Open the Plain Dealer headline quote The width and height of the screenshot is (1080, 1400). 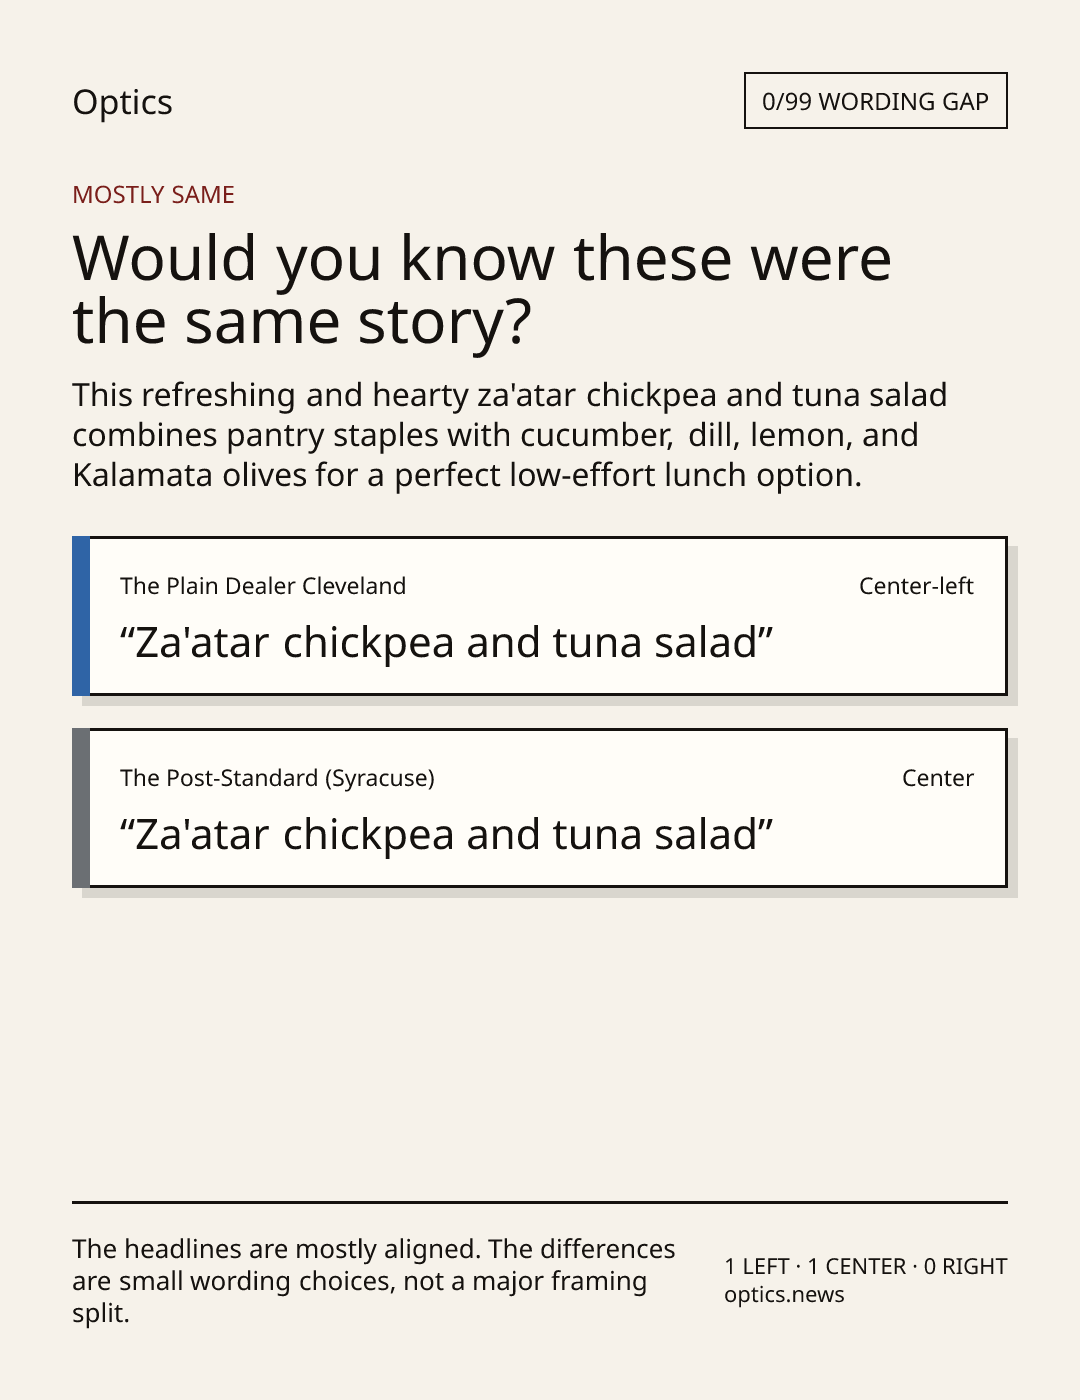[x=447, y=643]
